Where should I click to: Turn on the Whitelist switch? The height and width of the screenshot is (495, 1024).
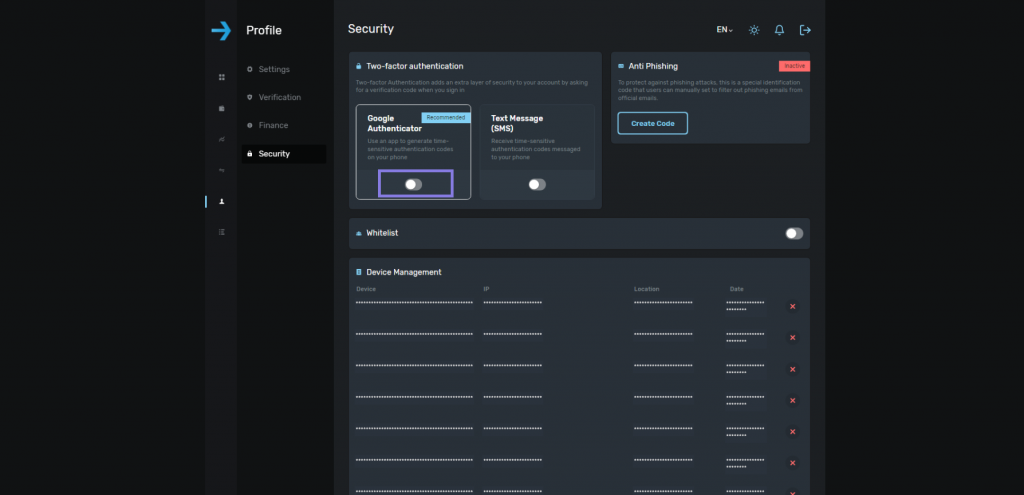794,233
